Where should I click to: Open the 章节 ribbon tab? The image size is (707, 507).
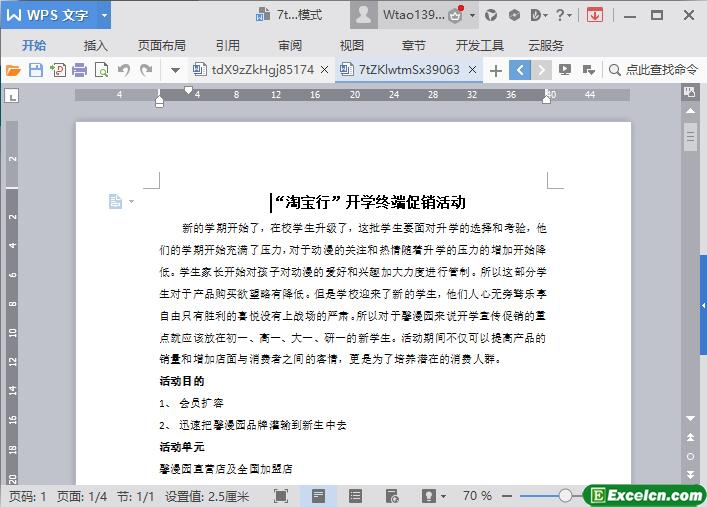pos(413,46)
